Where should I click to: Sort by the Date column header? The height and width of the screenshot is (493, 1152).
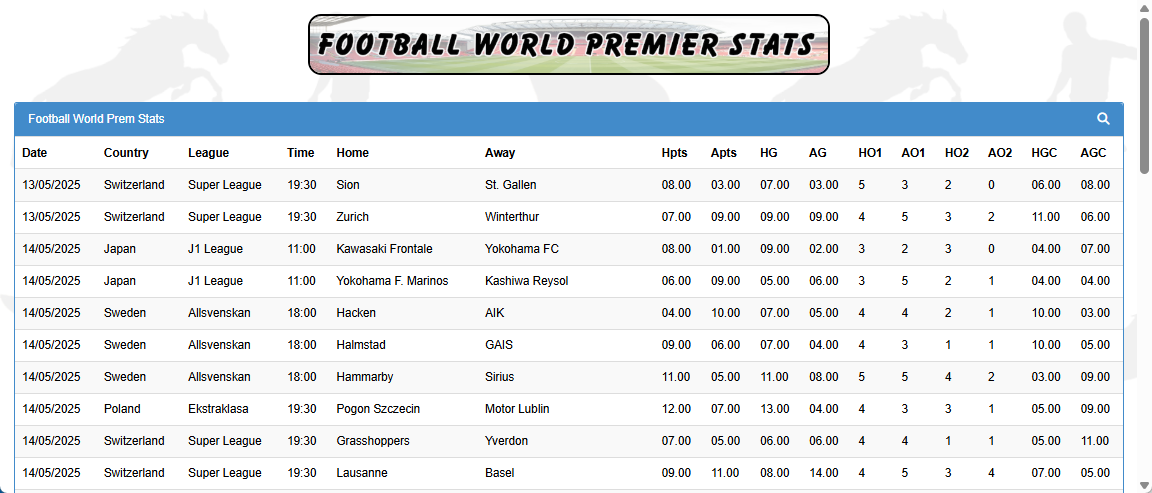pyautogui.click(x=35, y=153)
